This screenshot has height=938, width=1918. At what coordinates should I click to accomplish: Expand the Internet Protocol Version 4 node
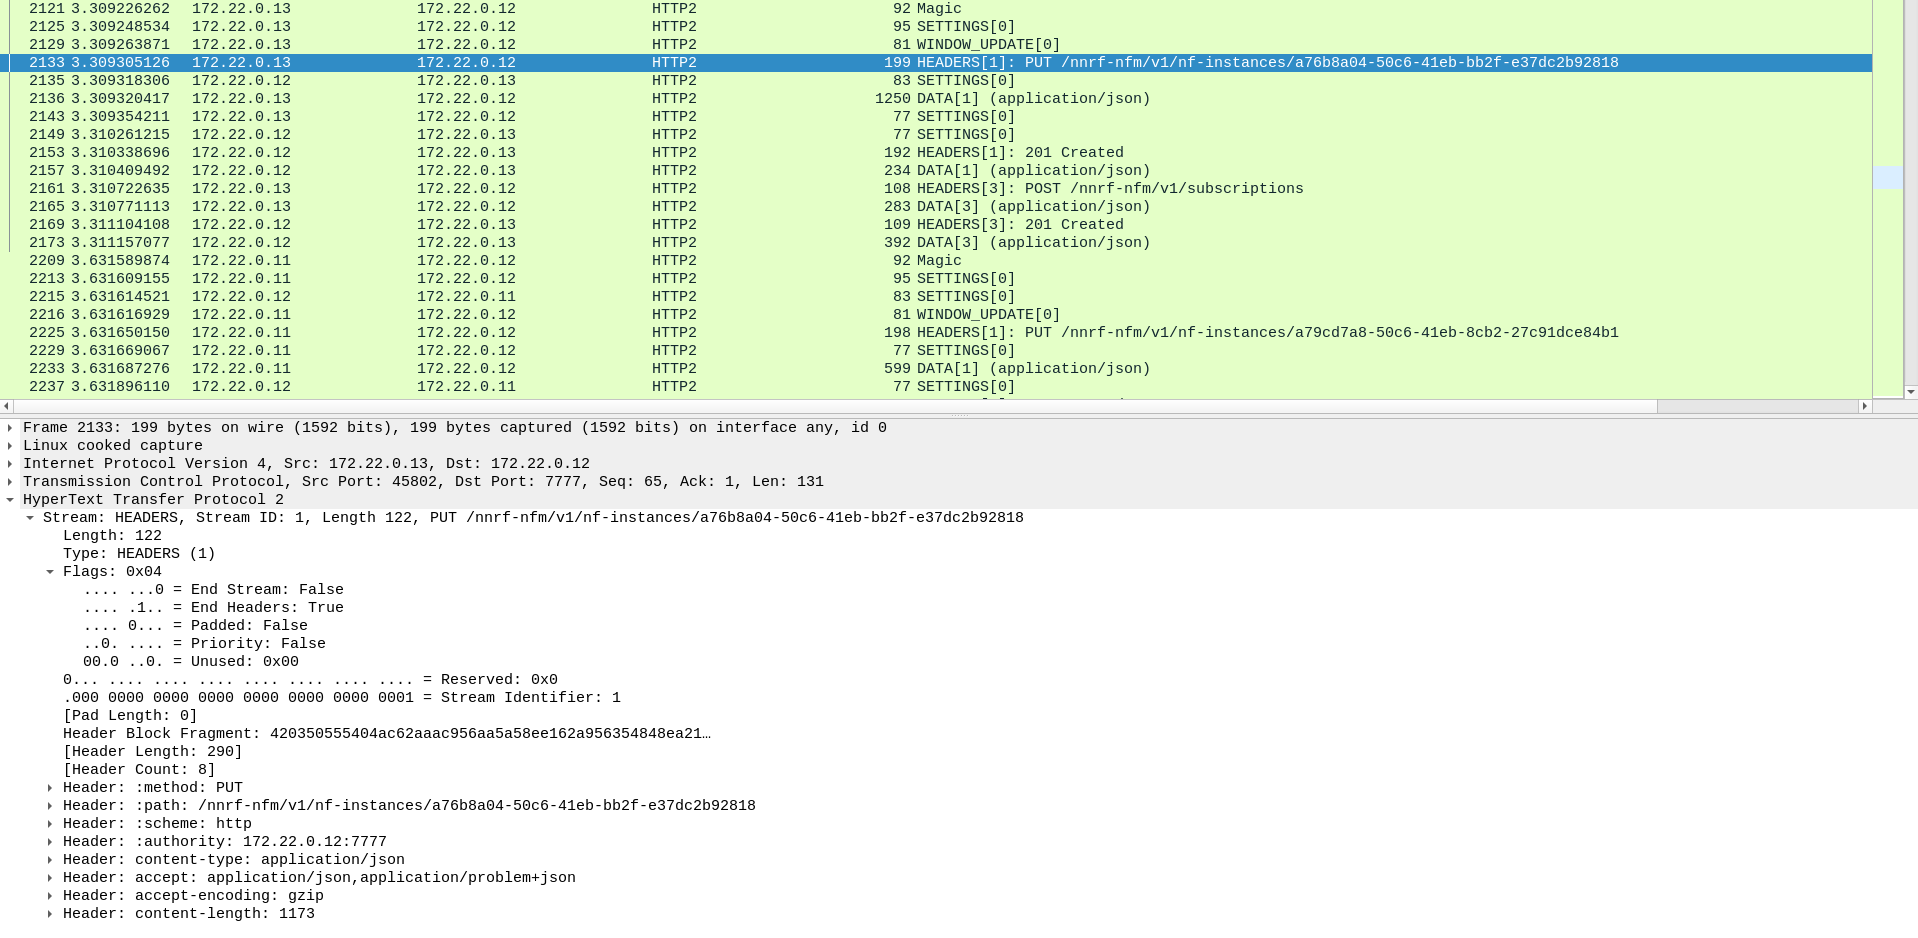point(10,463)
